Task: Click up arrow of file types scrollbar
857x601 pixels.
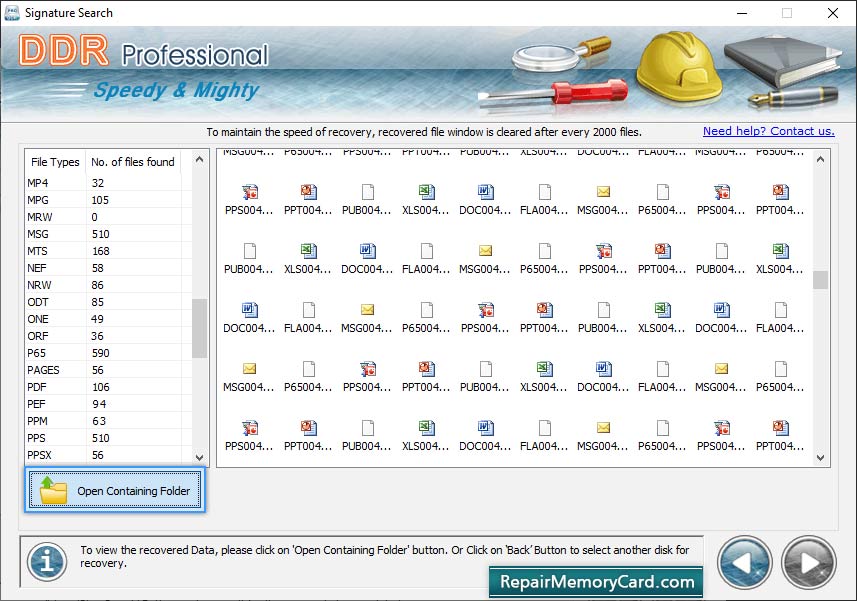Action: pyautogui.click(x=199, y=160)
